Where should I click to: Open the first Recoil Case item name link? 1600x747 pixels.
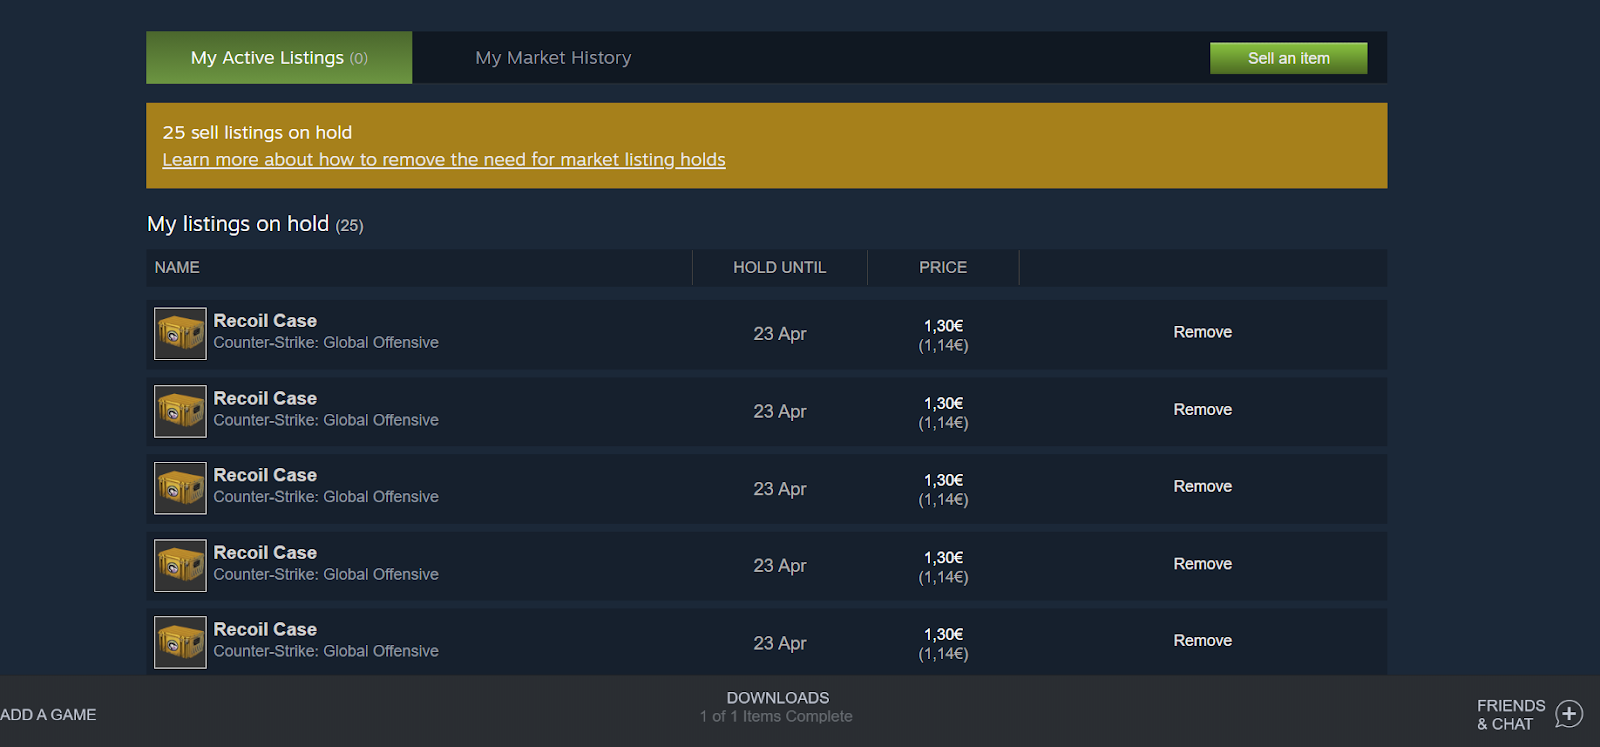click(265, 321)
